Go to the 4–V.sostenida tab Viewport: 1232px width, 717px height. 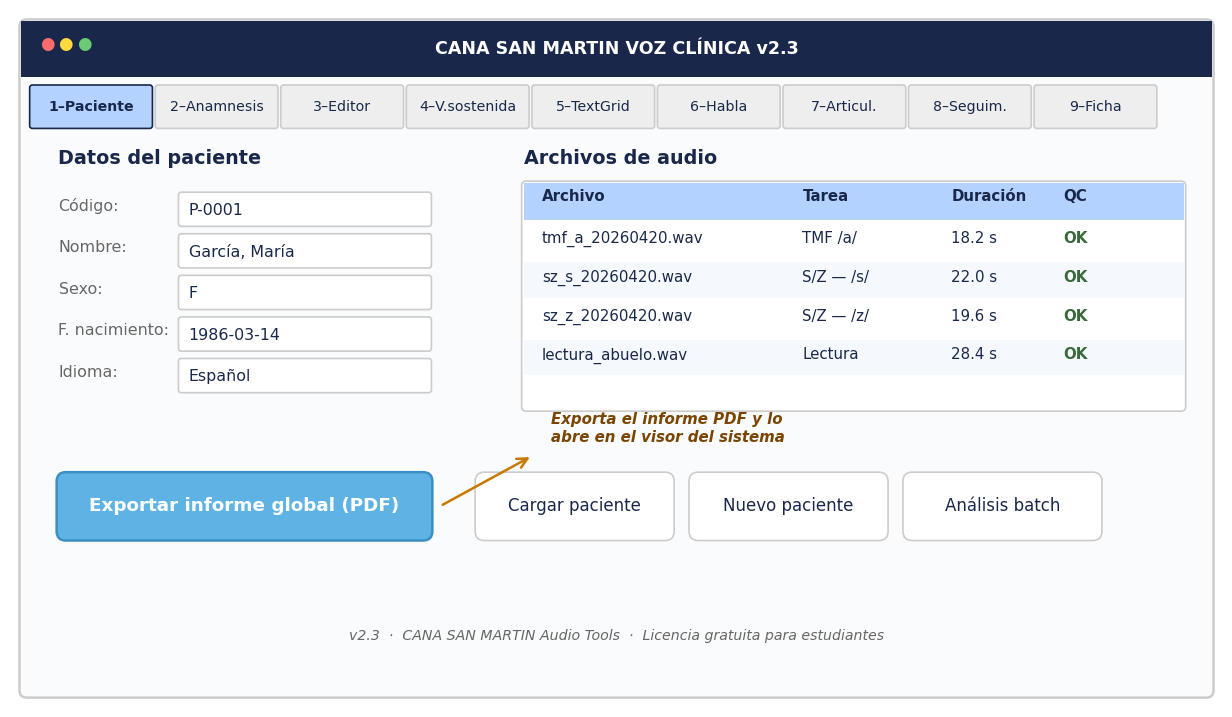[467, 107]
